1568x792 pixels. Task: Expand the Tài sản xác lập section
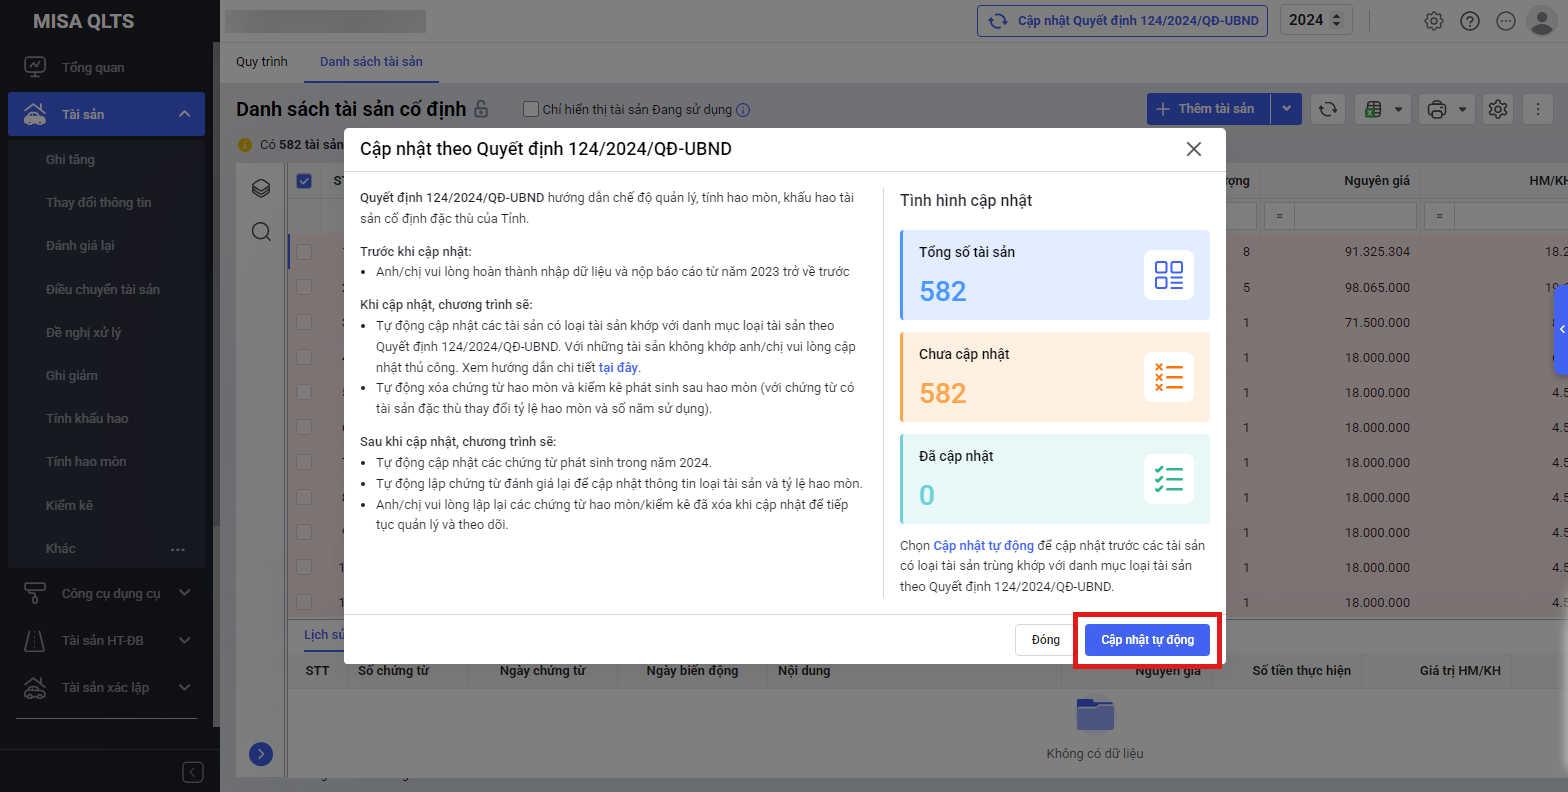click(184, 687)
